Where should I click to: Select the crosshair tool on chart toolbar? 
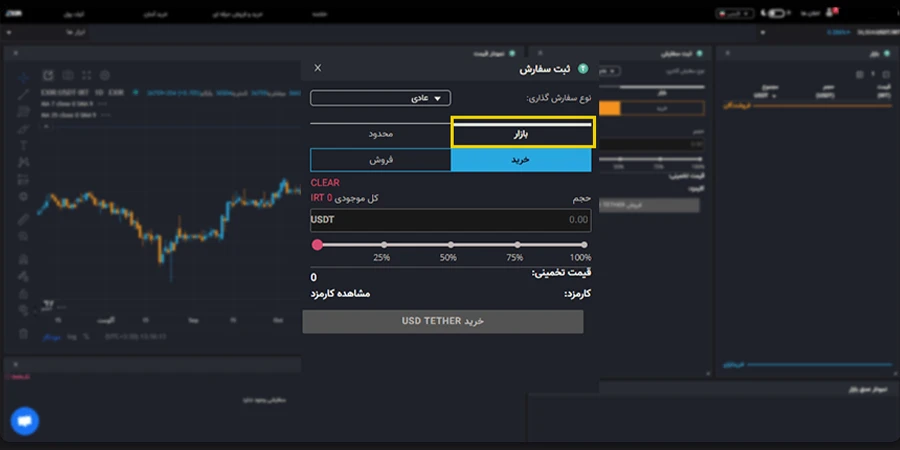point(23,77)
